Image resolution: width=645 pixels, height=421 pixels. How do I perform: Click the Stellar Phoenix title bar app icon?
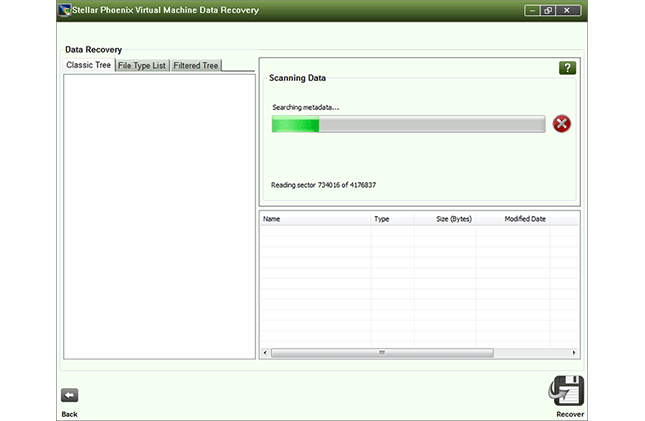(64, 10)
